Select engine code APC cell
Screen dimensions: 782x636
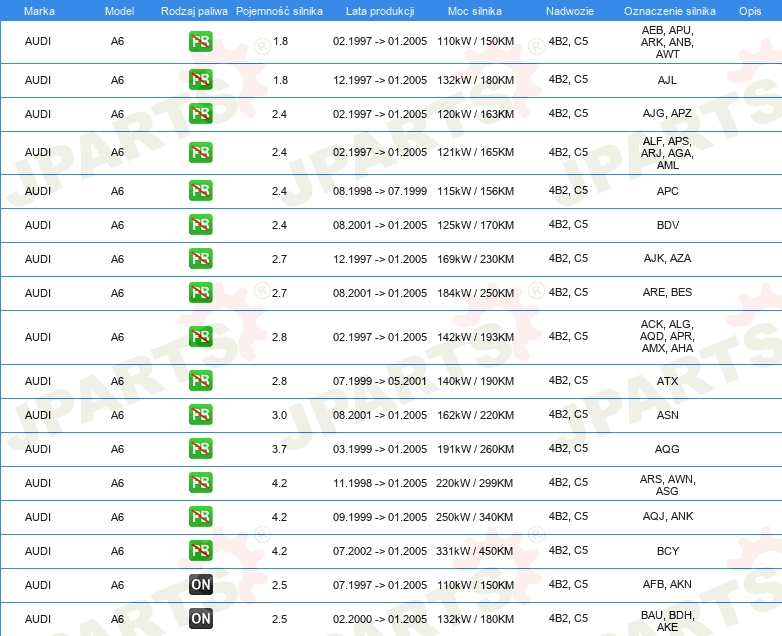pos(667,191)
